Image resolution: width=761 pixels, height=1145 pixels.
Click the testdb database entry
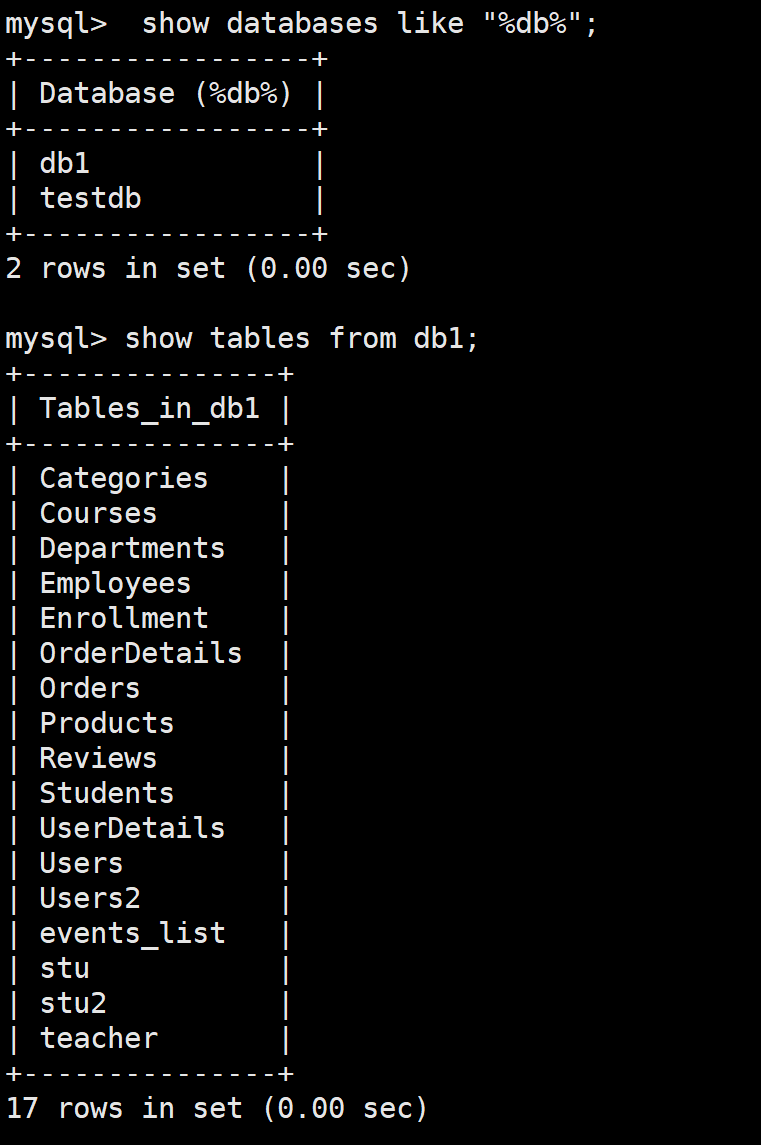[90, 199]
